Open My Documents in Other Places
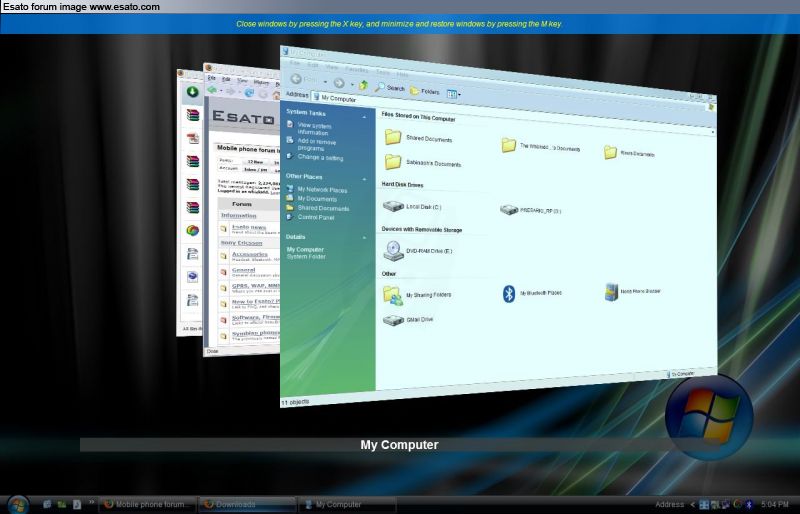Viewport: 800px width, 514px height. (x=317, y=199)
